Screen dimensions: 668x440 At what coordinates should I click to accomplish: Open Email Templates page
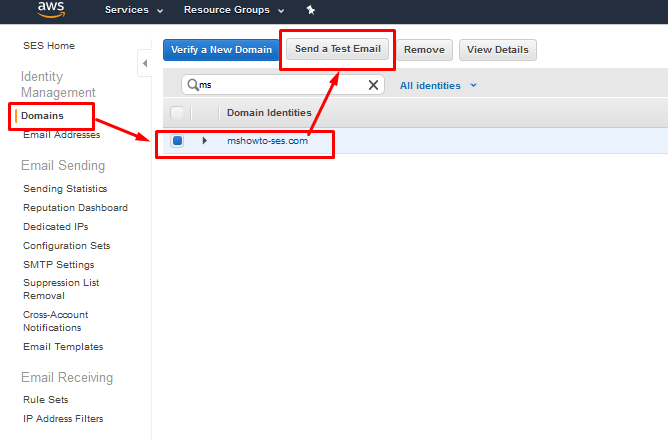(63, 347)
